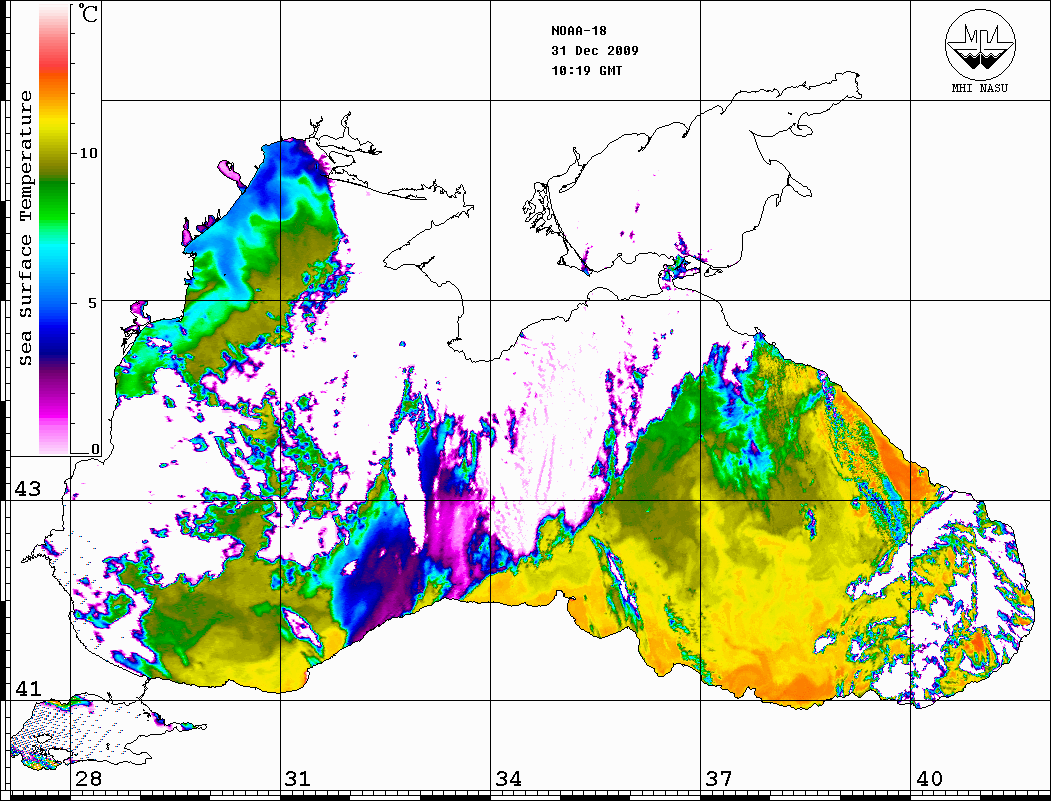Click the '31 Dec 2009' date text
Viewport: 1051px width, 801px height.
[595, 51]
